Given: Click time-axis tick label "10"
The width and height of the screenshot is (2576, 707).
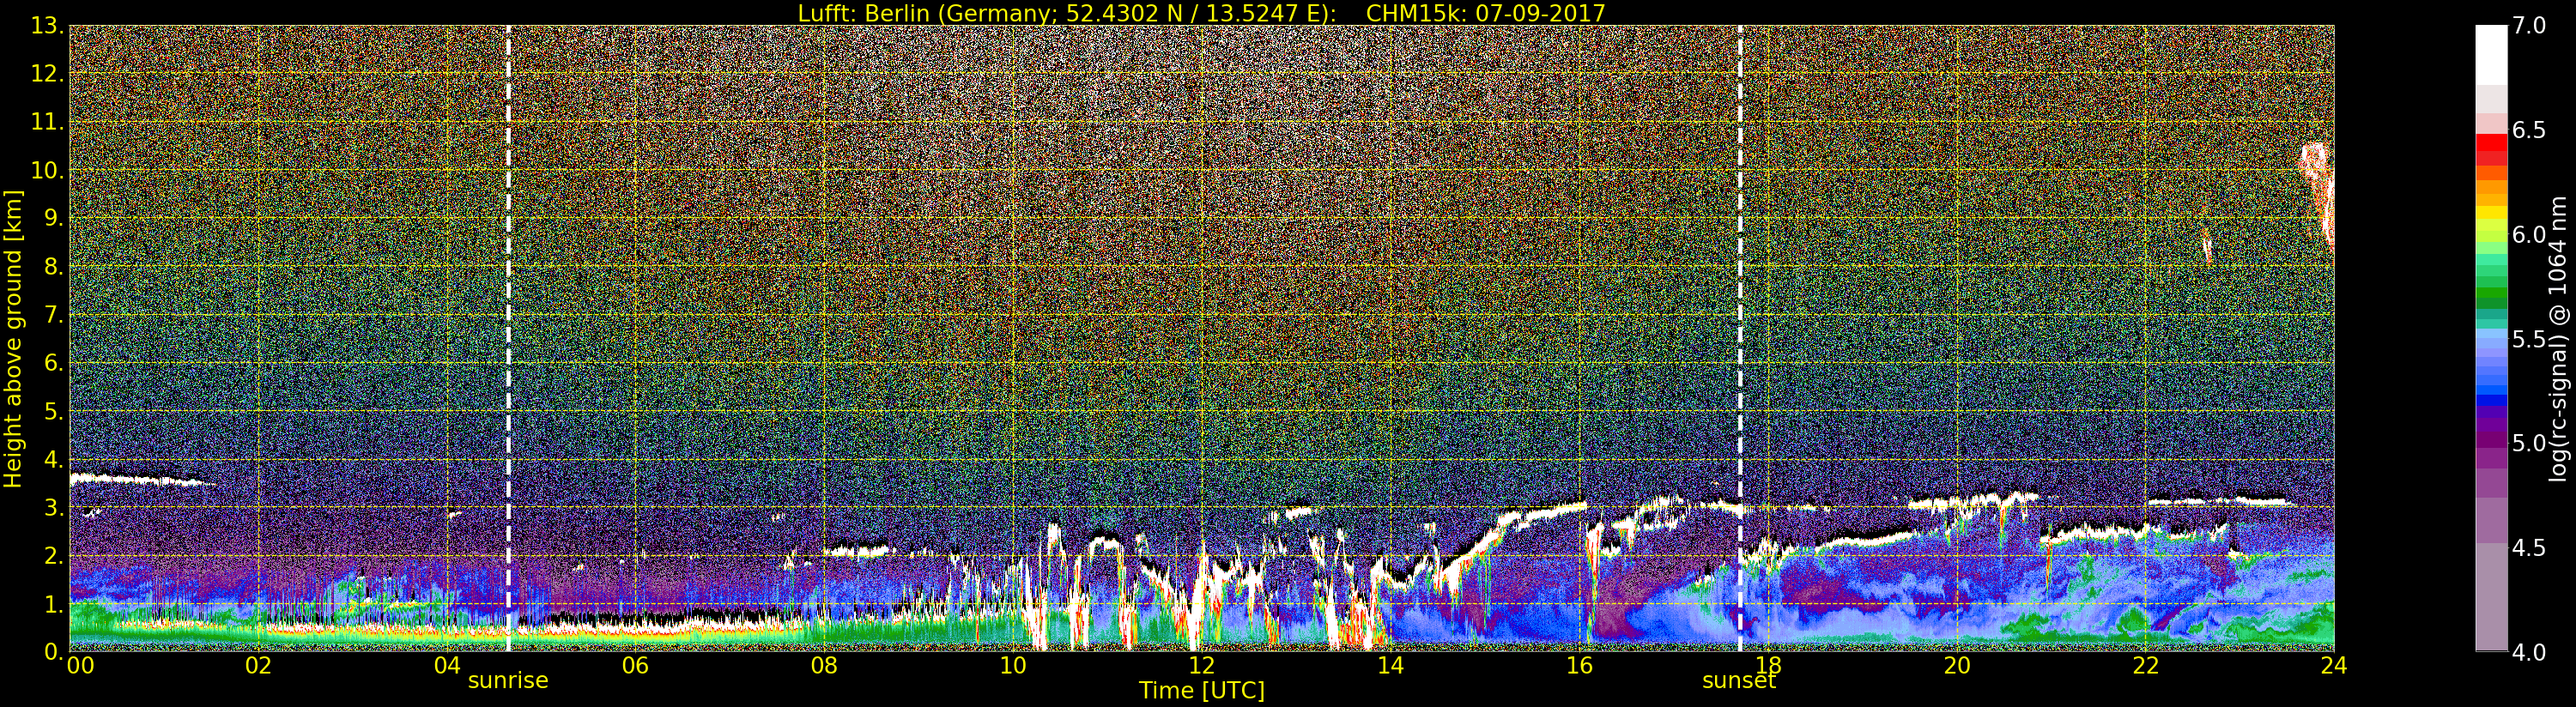Looking at the screenshot, I should (x=1013, y=666).
